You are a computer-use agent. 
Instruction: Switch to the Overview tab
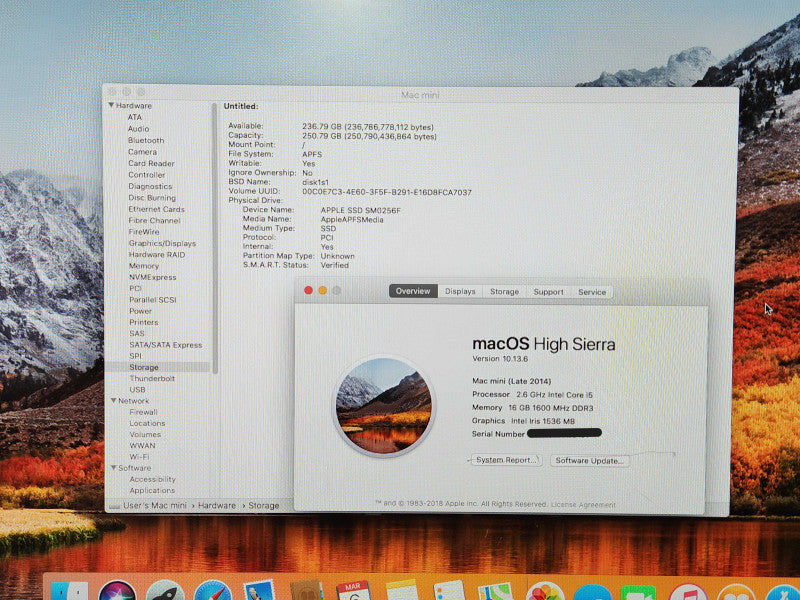click(413, 291)
